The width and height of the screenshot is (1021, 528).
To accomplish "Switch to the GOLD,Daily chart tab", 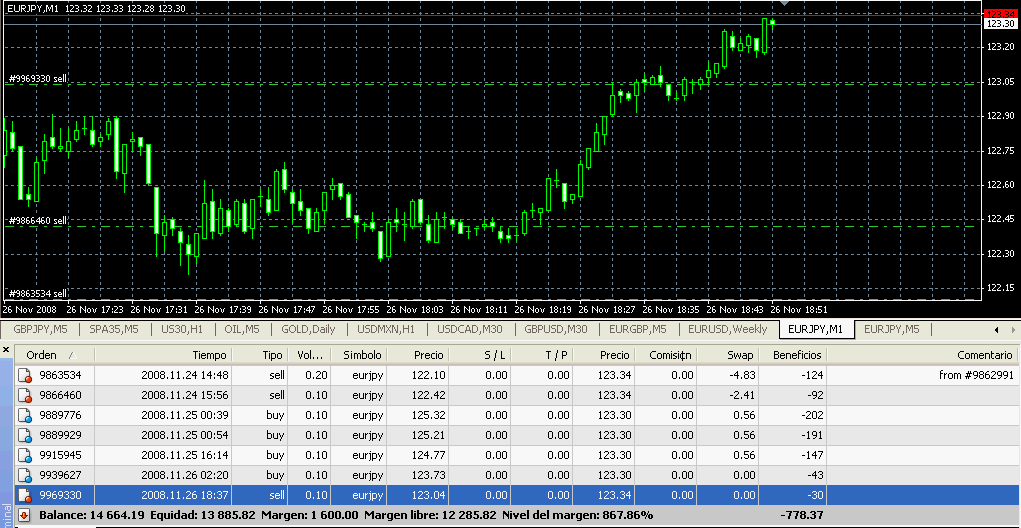I will tap(308, 329).
